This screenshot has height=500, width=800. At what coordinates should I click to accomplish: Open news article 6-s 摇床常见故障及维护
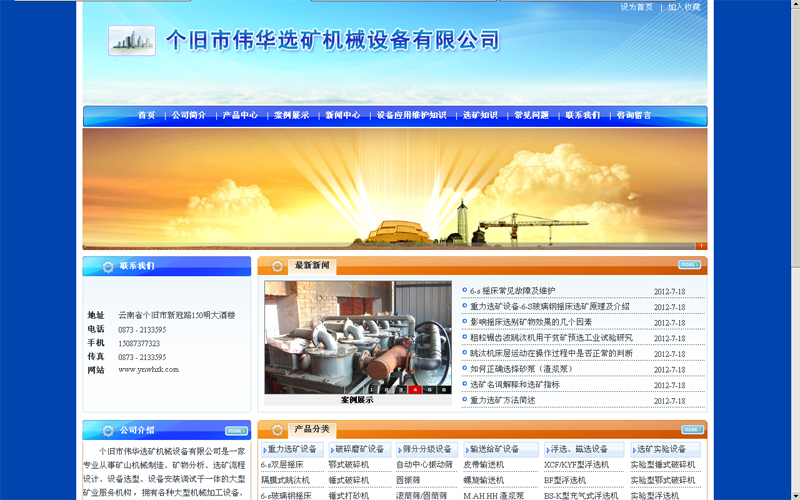512,291
